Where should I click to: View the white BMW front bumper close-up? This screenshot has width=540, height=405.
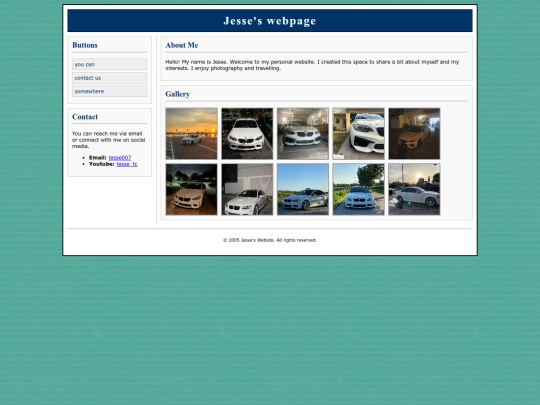click(x=359, y=134)
